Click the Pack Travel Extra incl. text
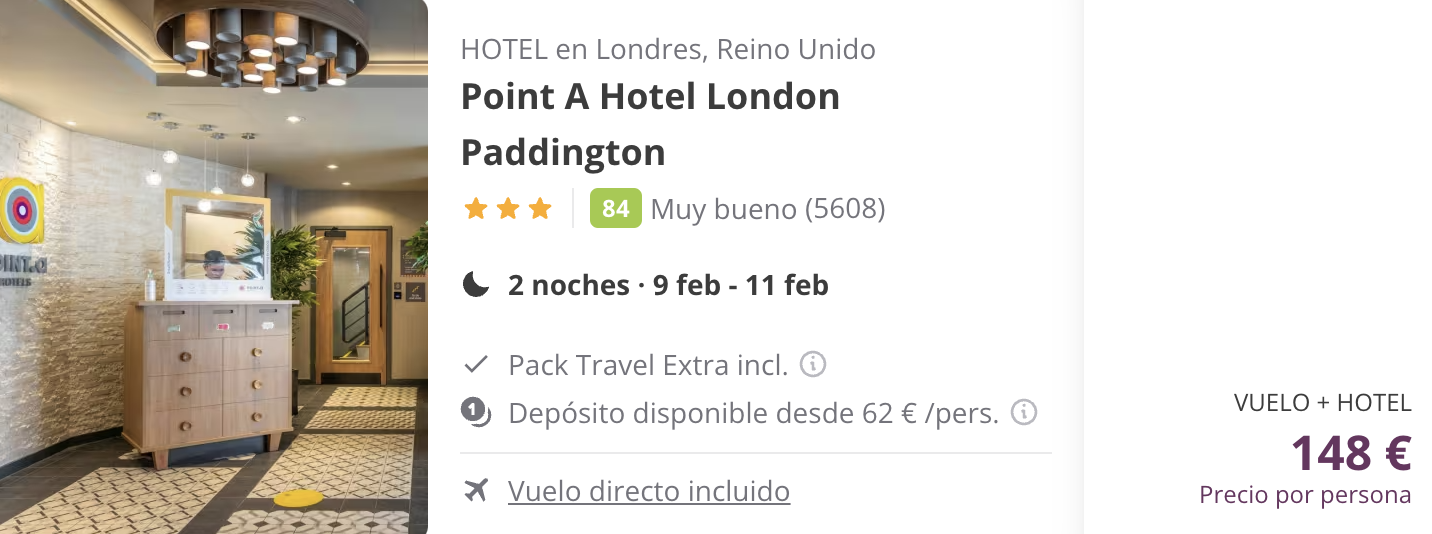The height and width of the screenshot is (534, 1432). [648, 365]
